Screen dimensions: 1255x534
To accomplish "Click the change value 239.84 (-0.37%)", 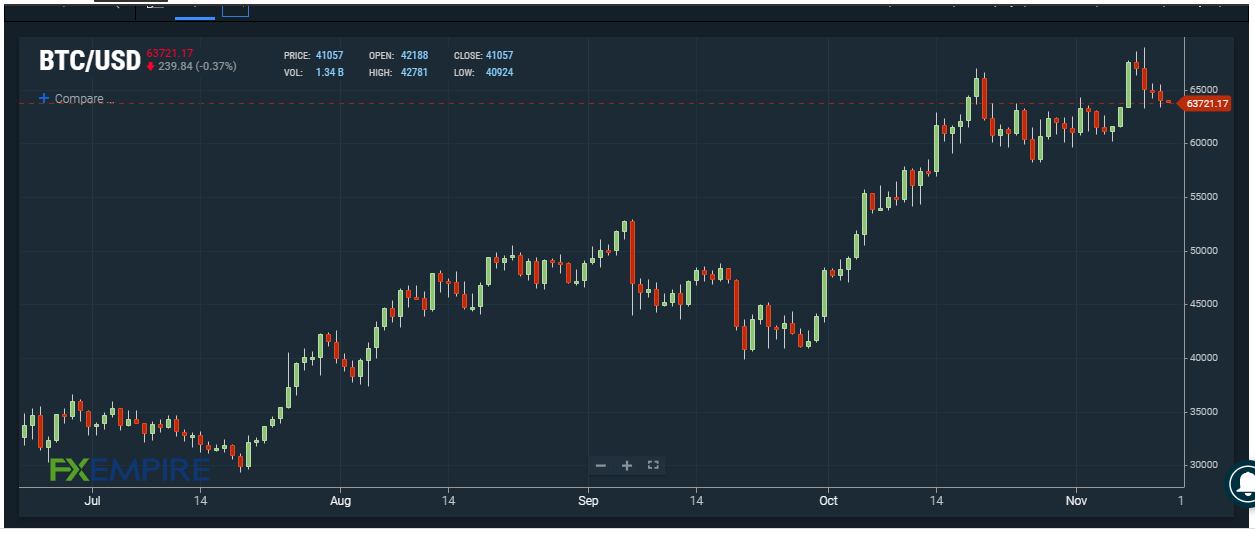I will 197,66.
